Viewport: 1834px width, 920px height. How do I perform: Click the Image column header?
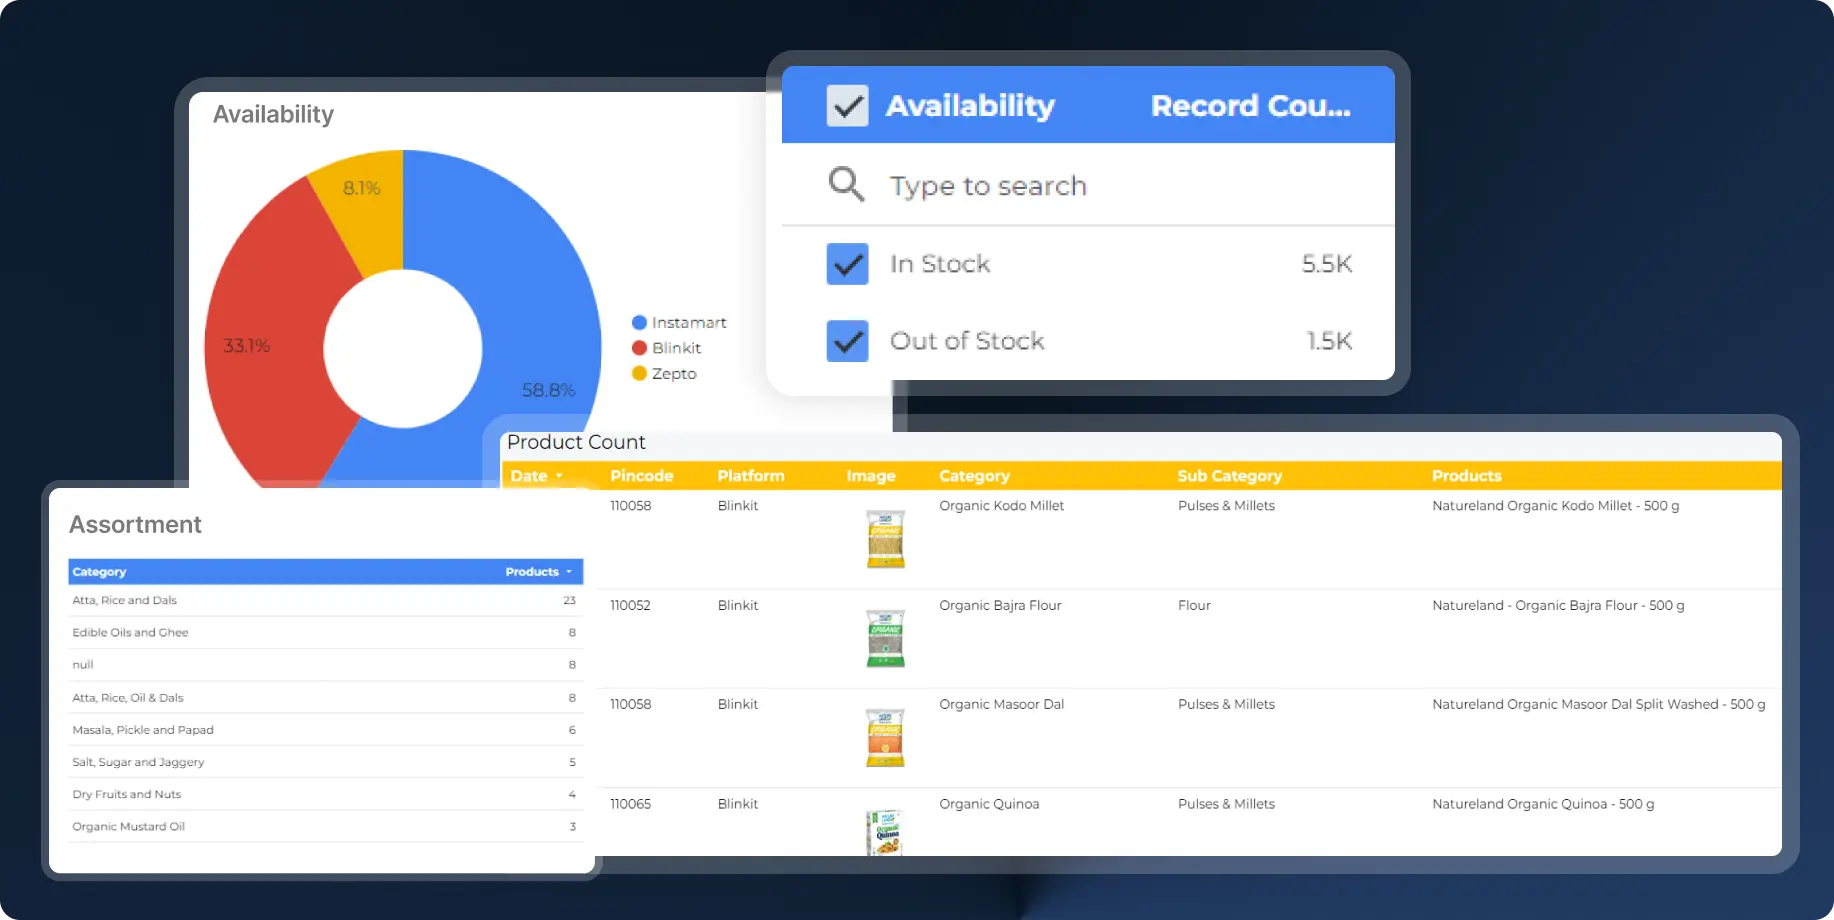pos(871,476)
